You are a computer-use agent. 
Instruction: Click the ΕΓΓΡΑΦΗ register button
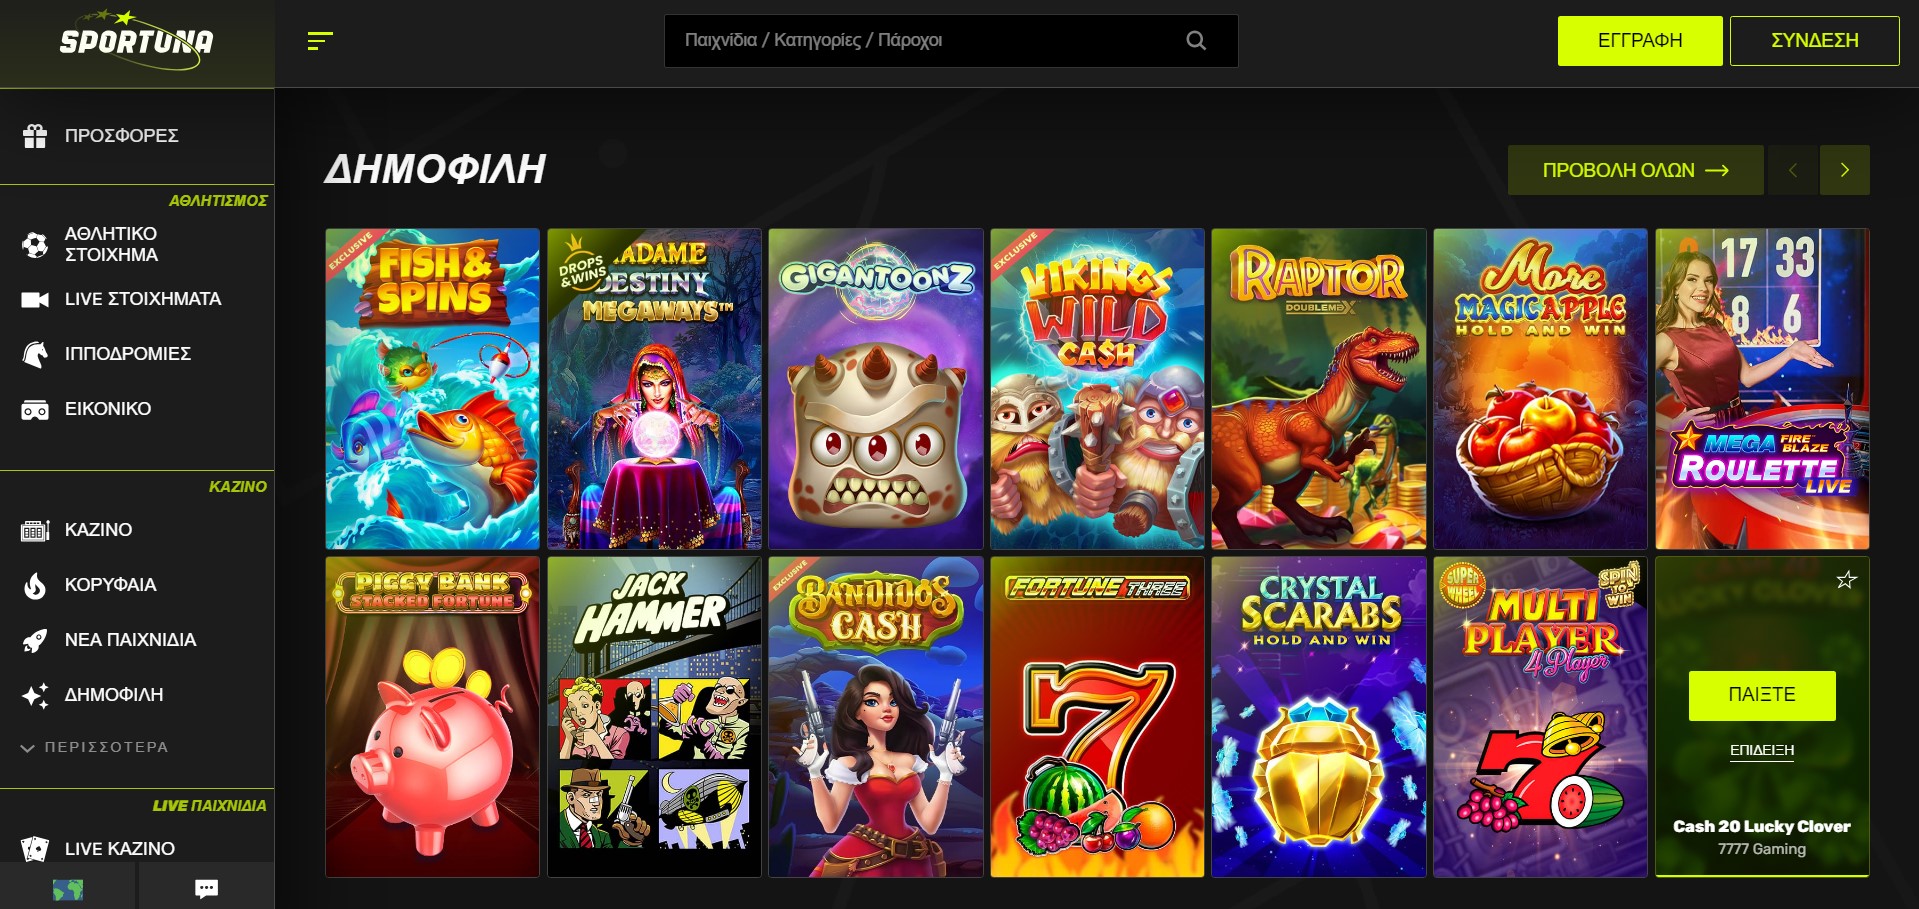tap(1640, 41)
